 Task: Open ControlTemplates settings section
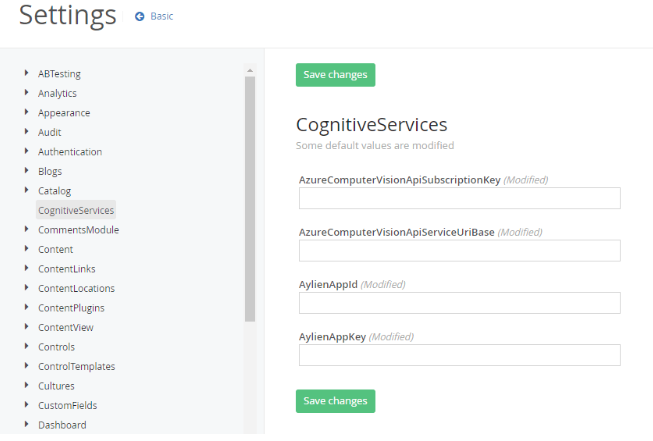[77, 366]
